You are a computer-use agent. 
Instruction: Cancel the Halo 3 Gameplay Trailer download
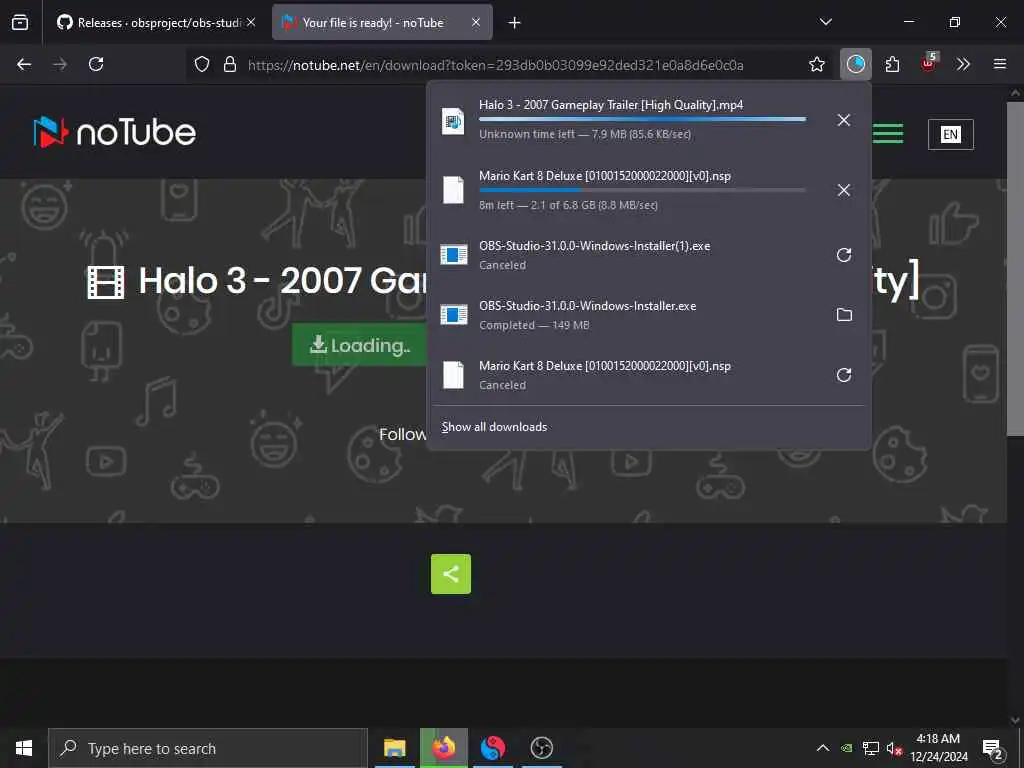[844, 120]
